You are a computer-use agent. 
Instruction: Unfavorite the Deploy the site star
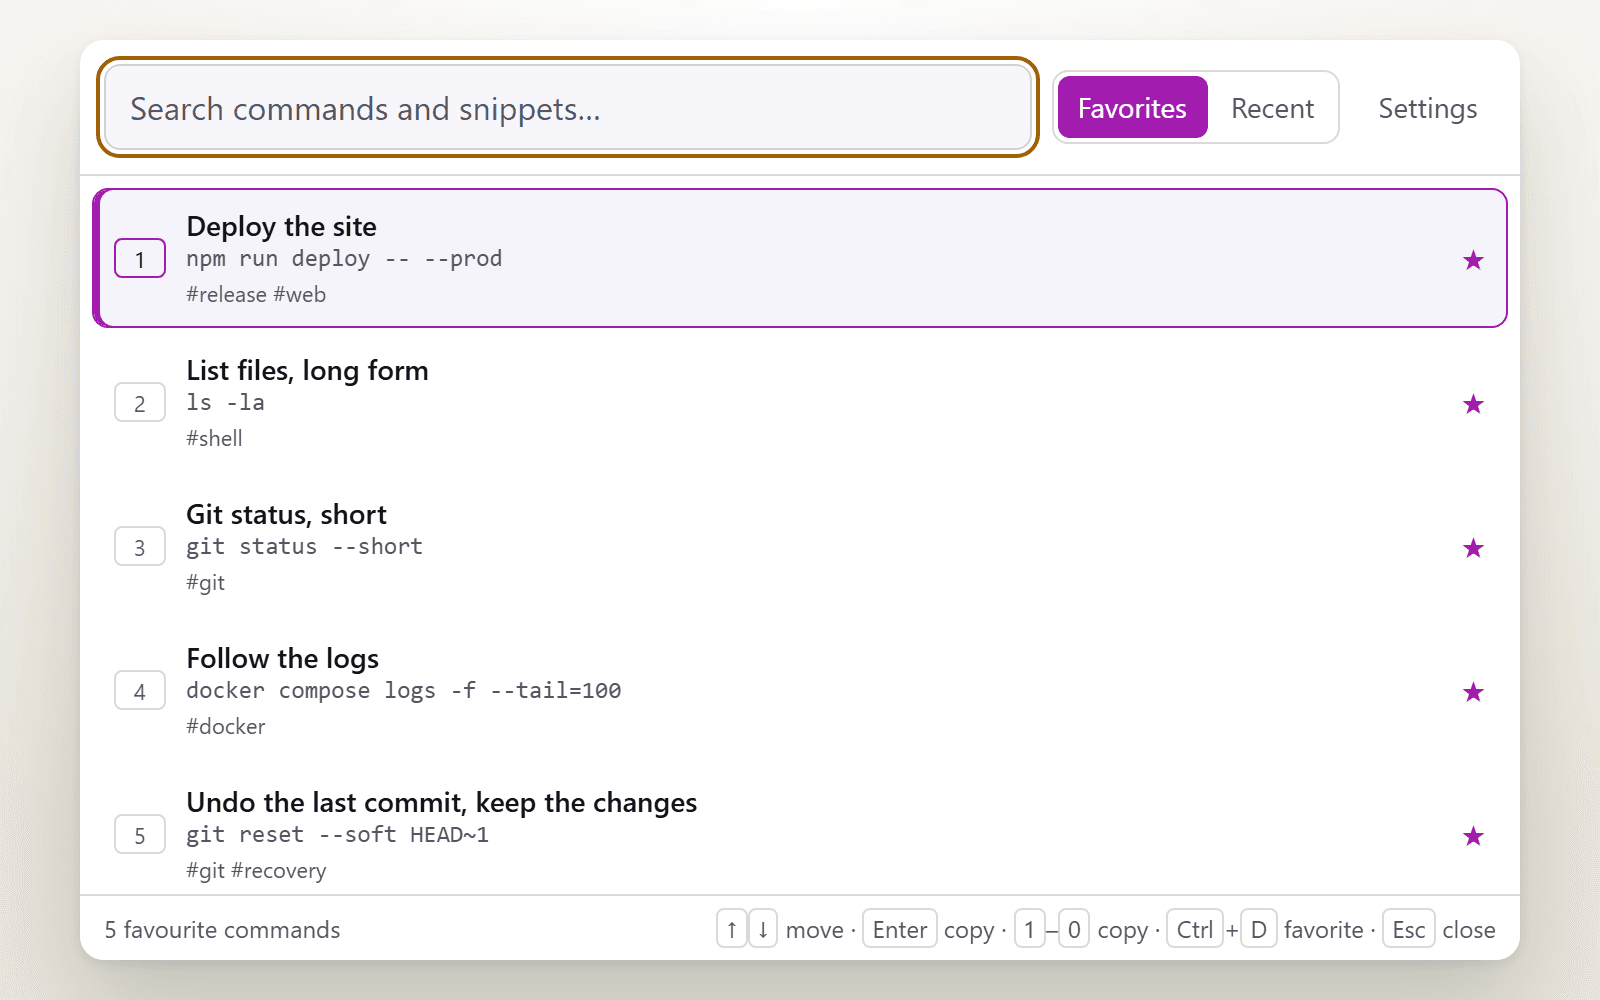pyautogui.click(x=1473, y=260)
